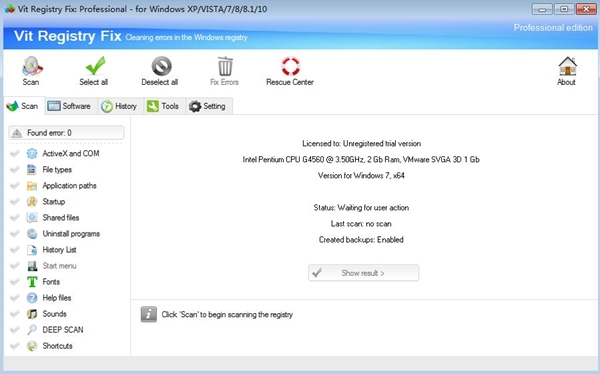The width and height of the screenshot is (600, 374).
Task: Close the Vit Registry Fix window
Action: point(586,9)
